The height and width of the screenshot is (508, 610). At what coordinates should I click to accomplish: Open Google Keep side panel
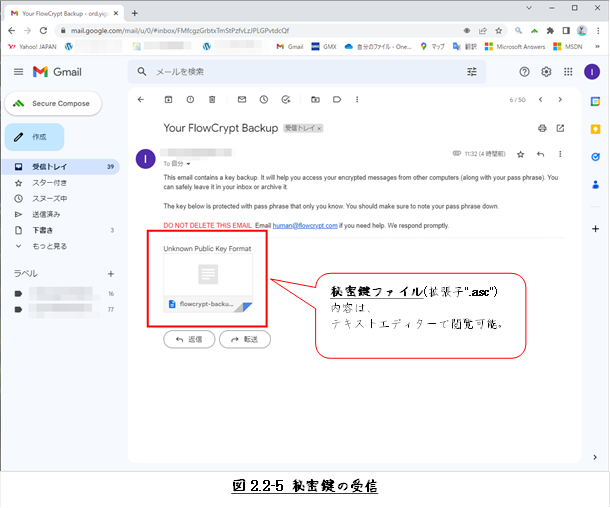pyautogui.click(x=595, y=129)
